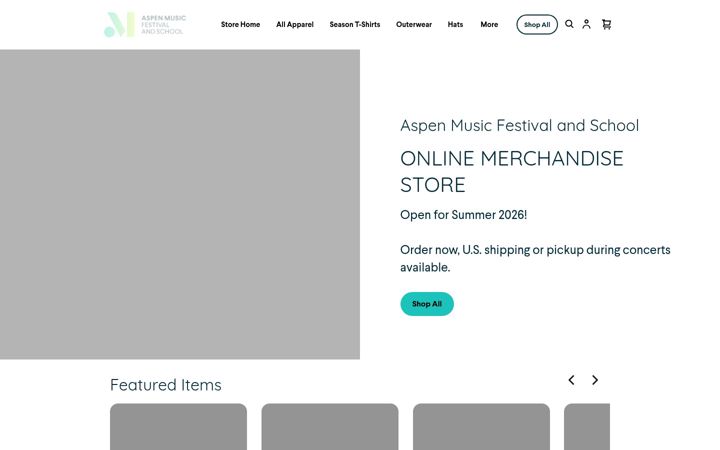This screenshot has width=720, height=450.
Task: Open the search icon in header
Action: coord(569,24)
